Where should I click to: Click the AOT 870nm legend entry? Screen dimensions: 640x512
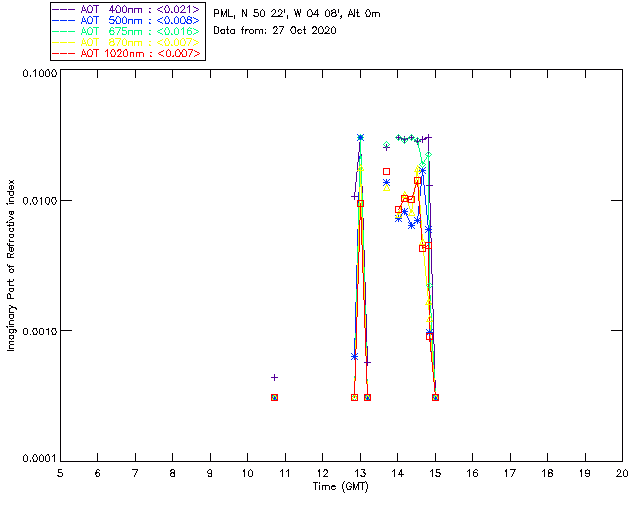click(x=127, y=42)
